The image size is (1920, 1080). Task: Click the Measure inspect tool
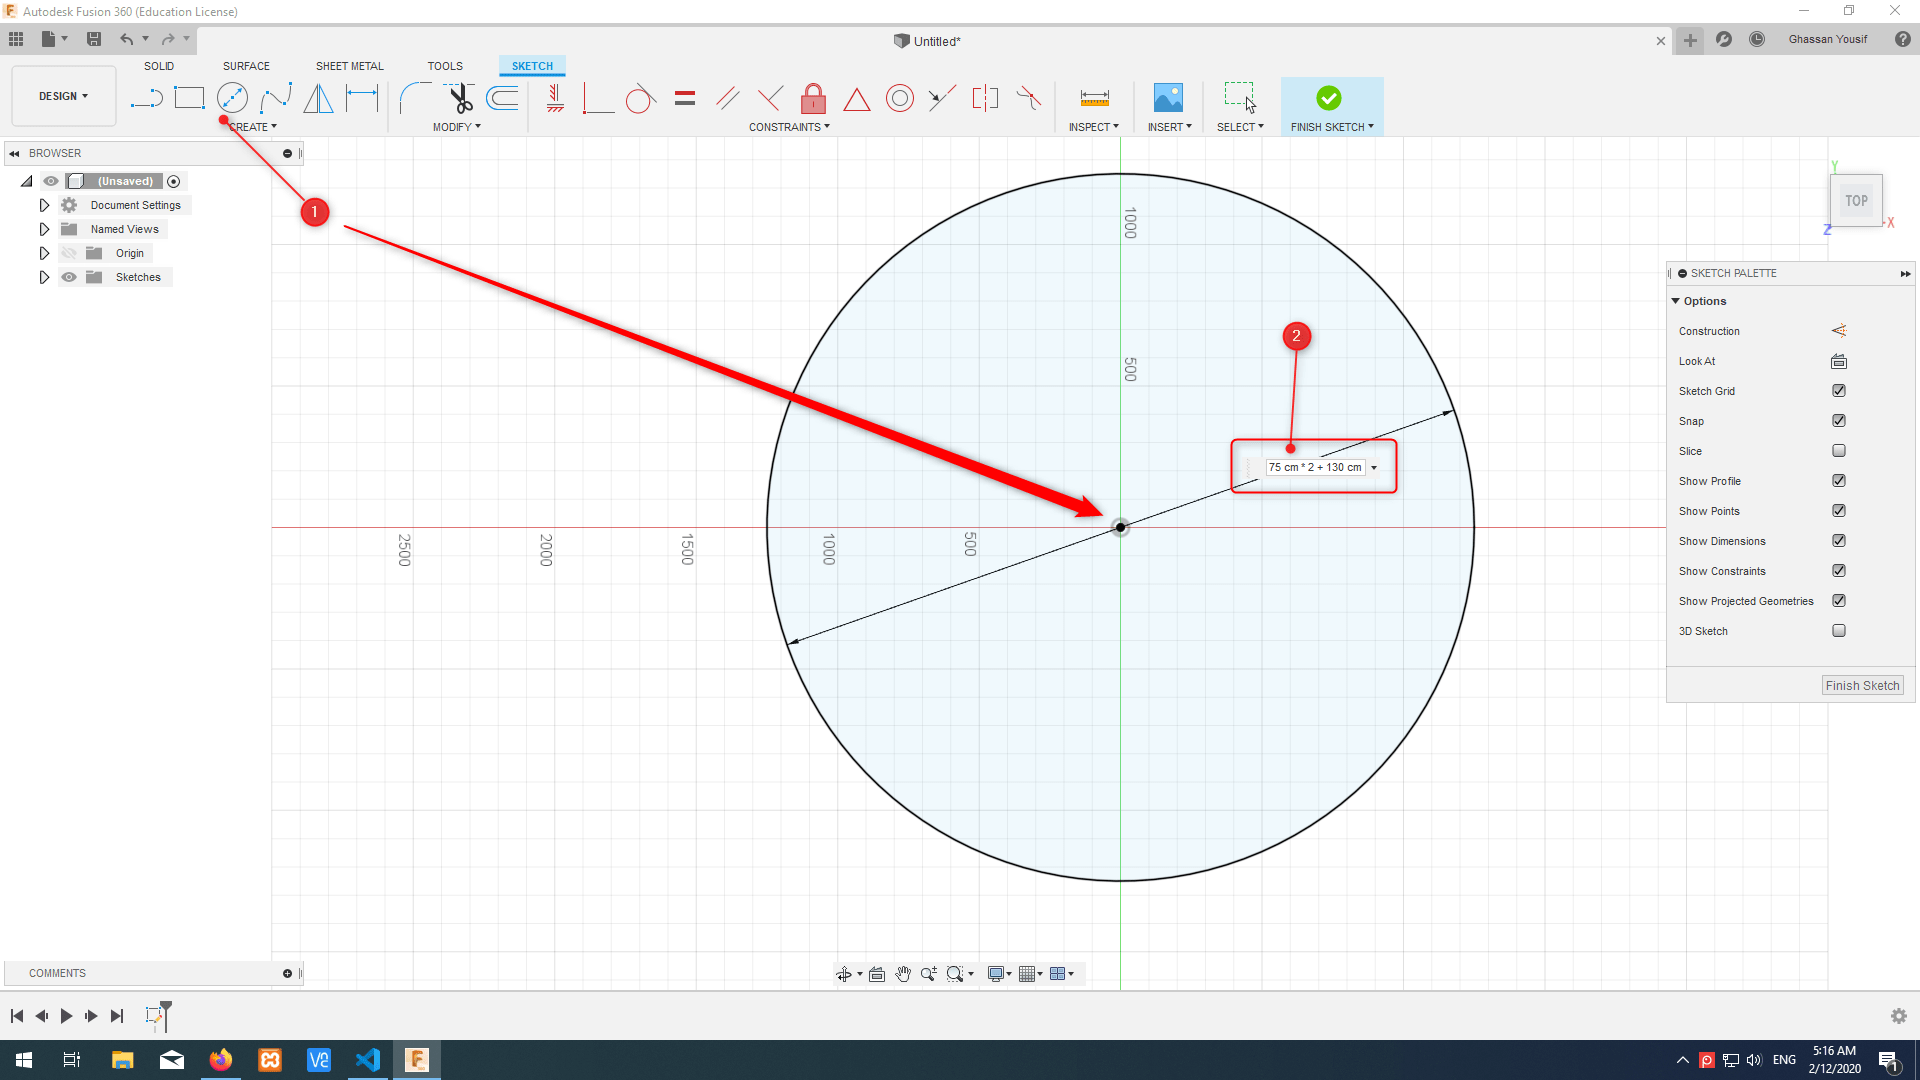tap(1095, 98)
